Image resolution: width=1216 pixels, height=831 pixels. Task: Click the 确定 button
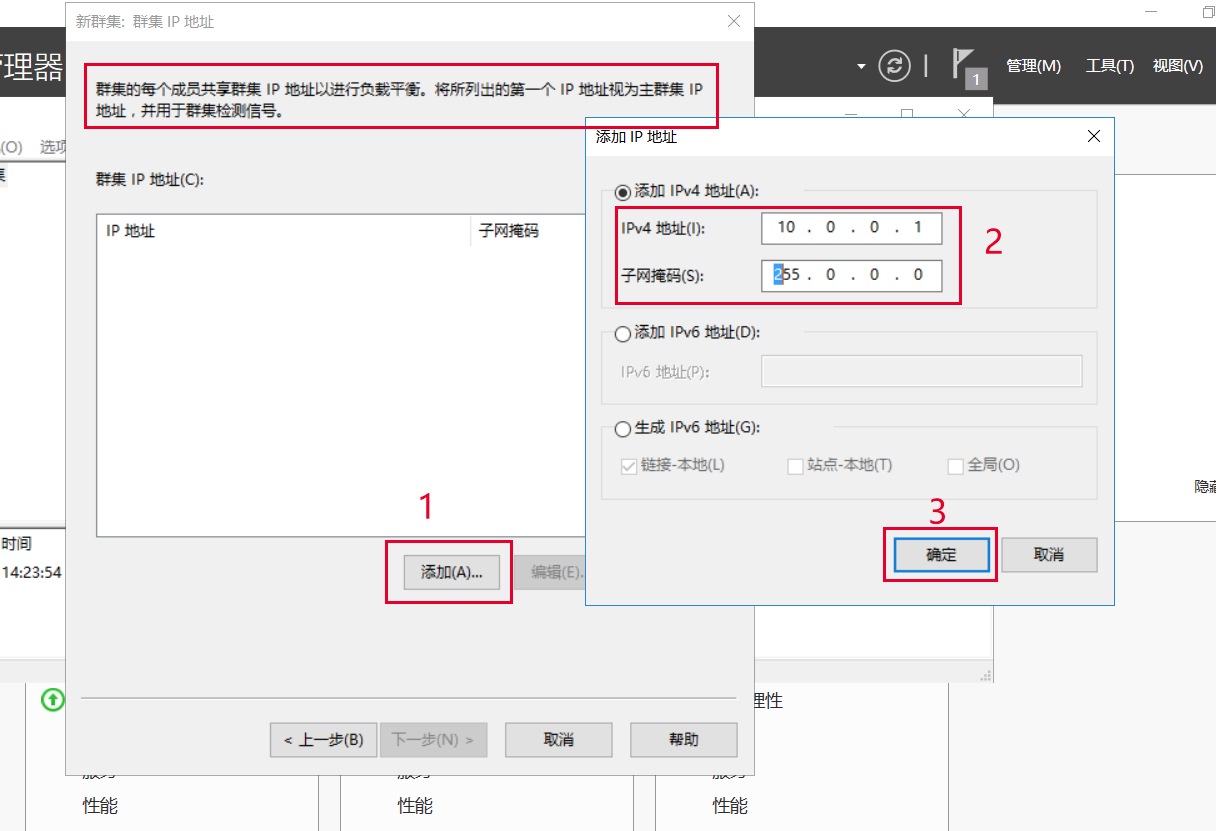coord(941,555)
